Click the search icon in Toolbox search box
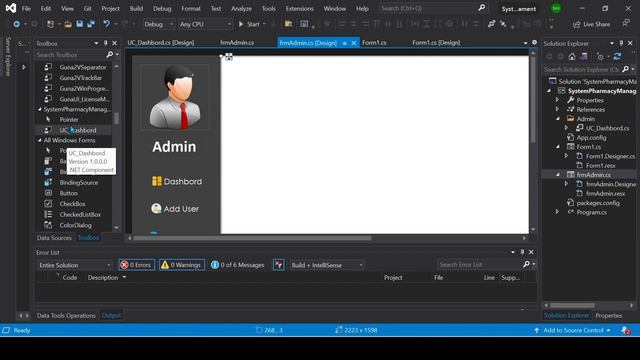Viewport: 640px width, 360px height. 109,54
